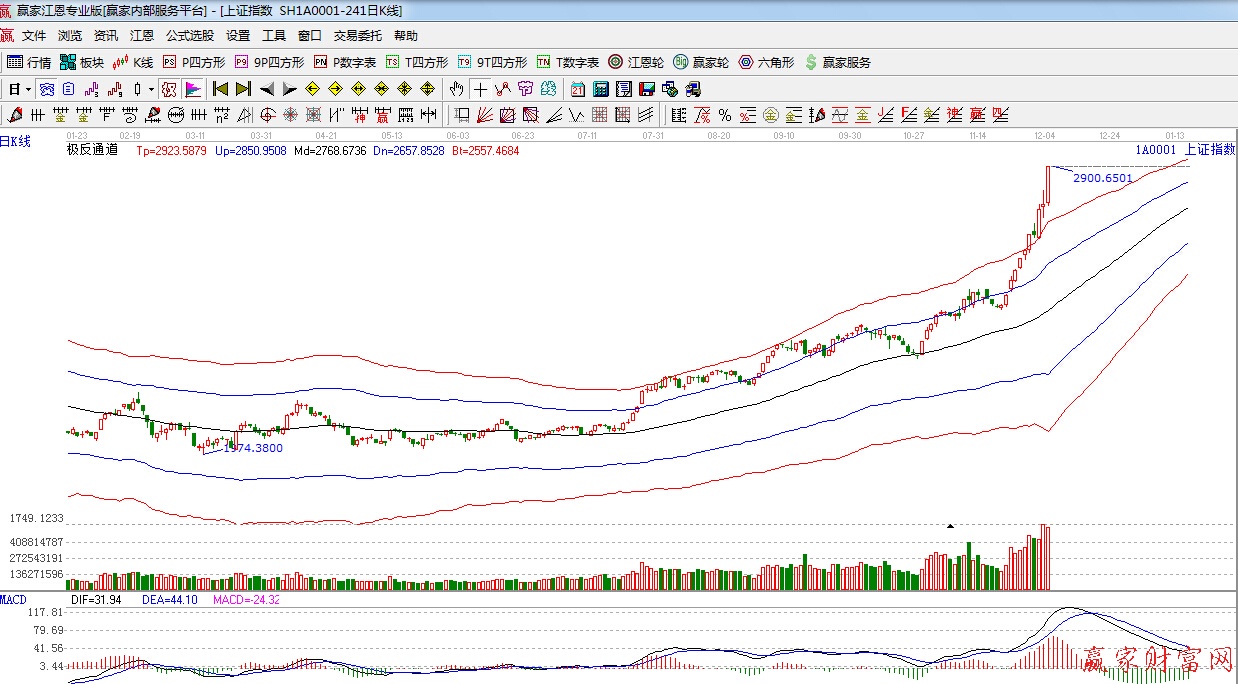Open the 六角形 hexagon tool

click(x=766, y=62)
